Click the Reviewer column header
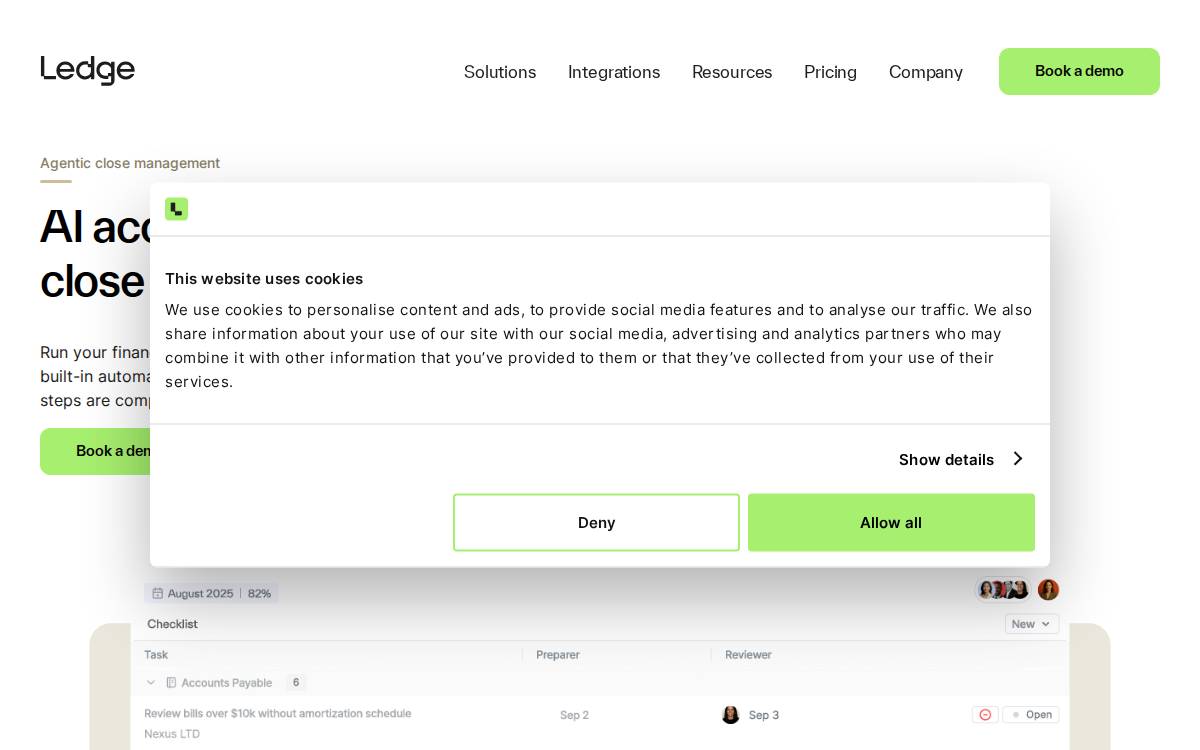The width and height of the screenshot is (1200, 750). tap(748, 655)
